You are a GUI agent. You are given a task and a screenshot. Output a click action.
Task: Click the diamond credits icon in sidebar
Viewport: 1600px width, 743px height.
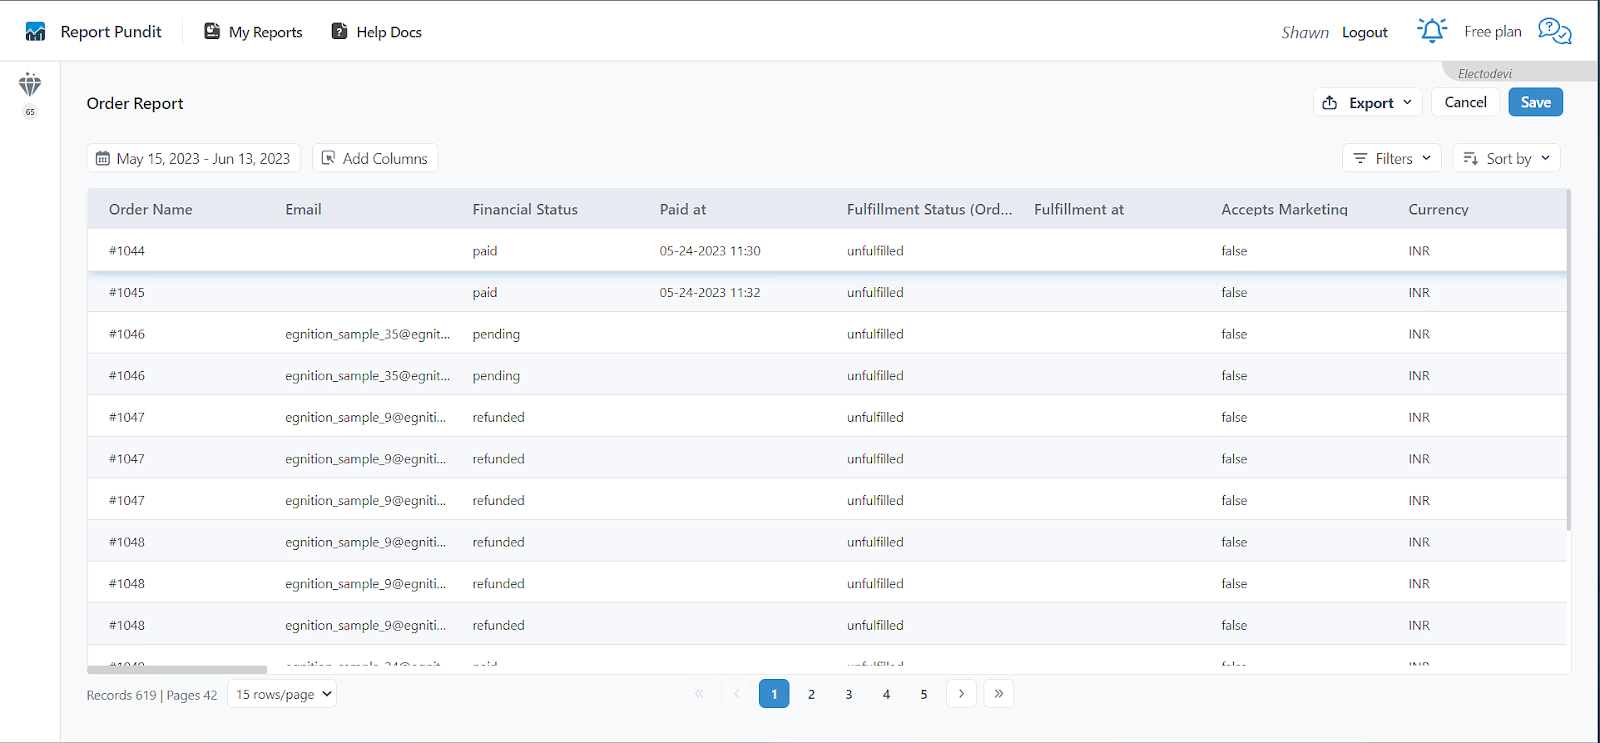tap(30, 84)
